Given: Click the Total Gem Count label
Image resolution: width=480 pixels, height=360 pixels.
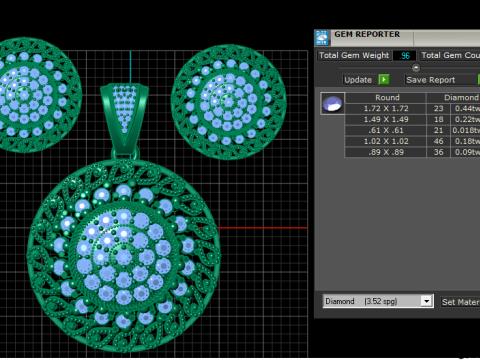Looking at the screenshot, I should coord(450,55).
